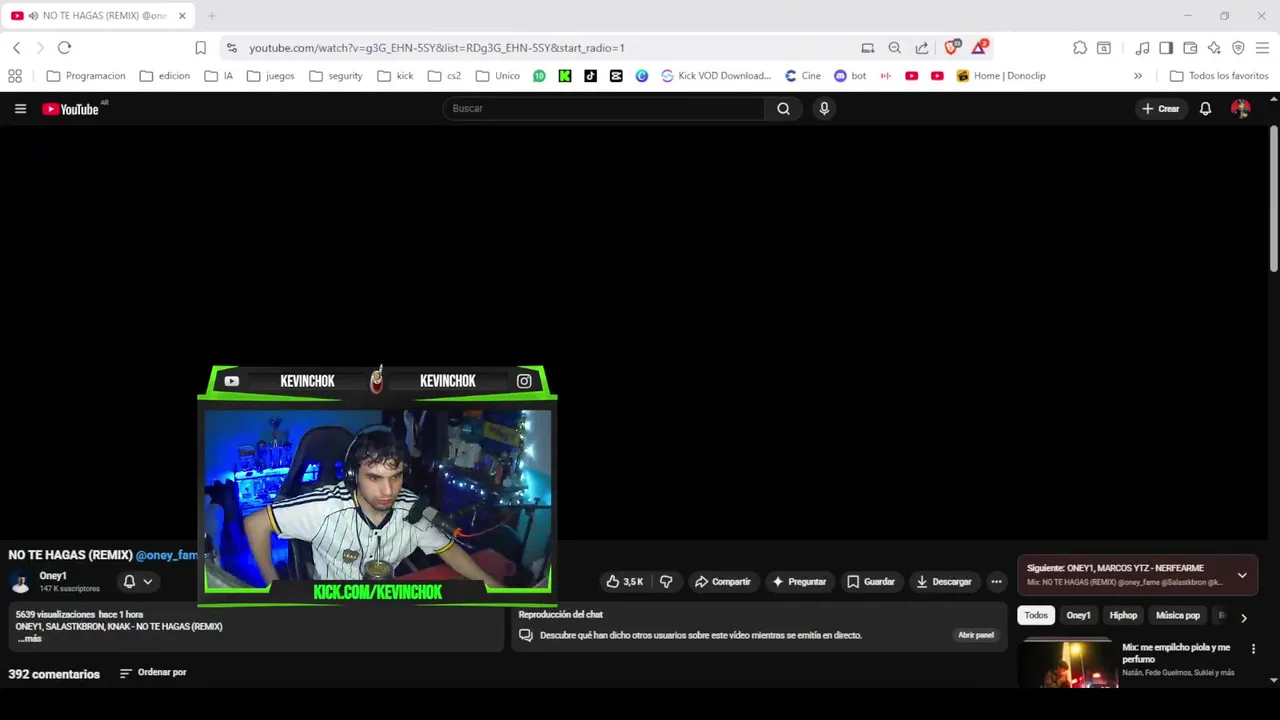This screenshot has height=720, width=1280.
Task: Open Todos los favoritos folder
Action: [x=1219, y=76]
